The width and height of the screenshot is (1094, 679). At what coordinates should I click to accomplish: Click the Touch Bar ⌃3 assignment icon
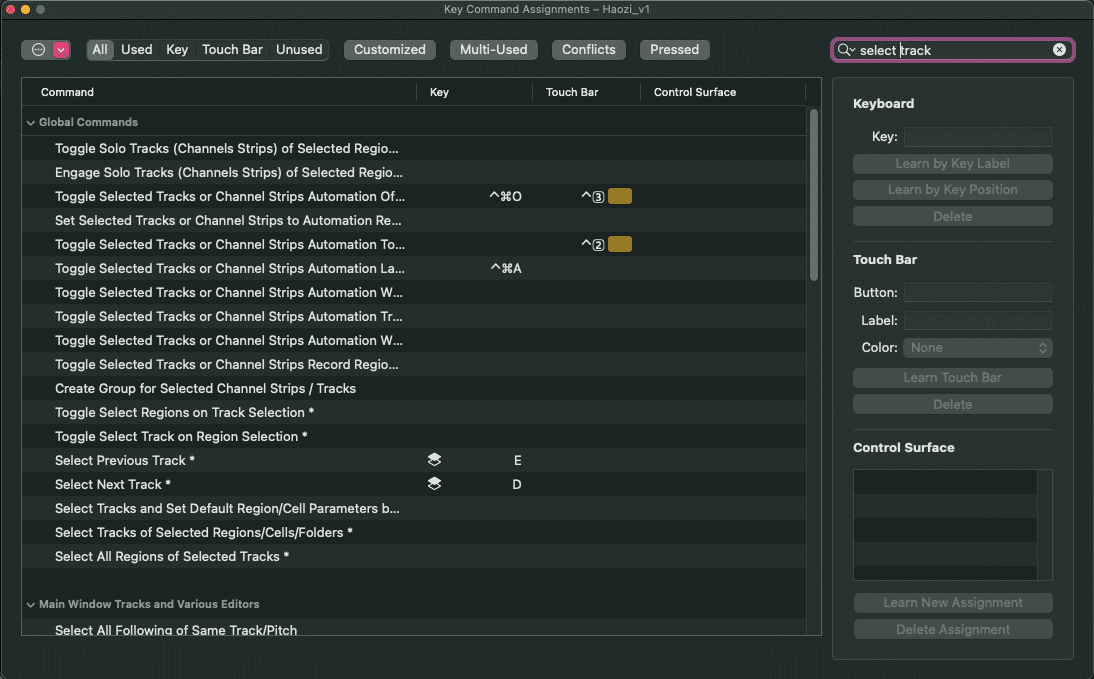(593, 197)
